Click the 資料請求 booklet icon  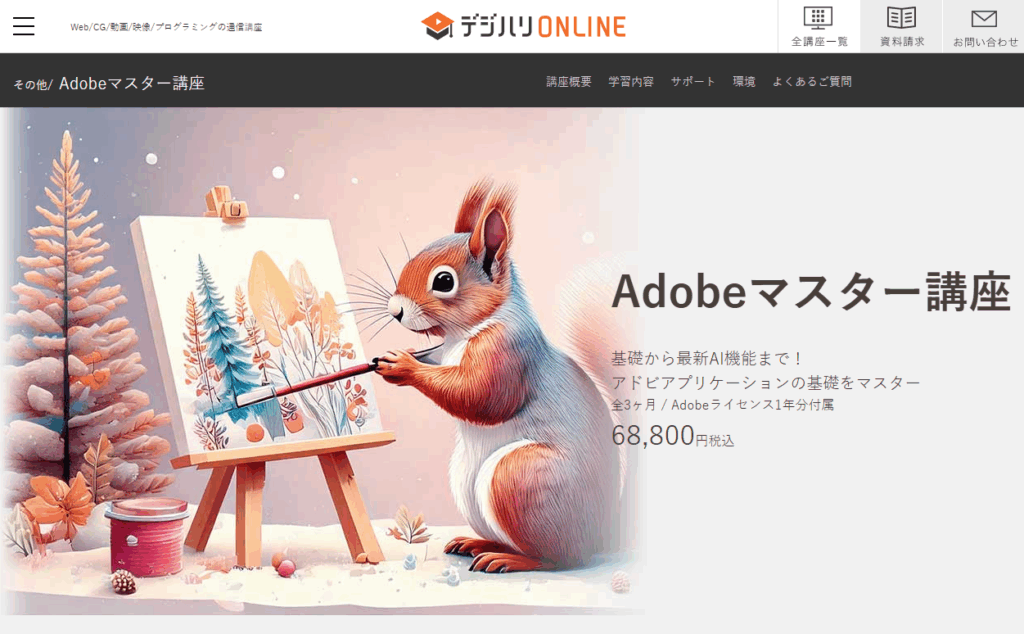tap(901, 18)
